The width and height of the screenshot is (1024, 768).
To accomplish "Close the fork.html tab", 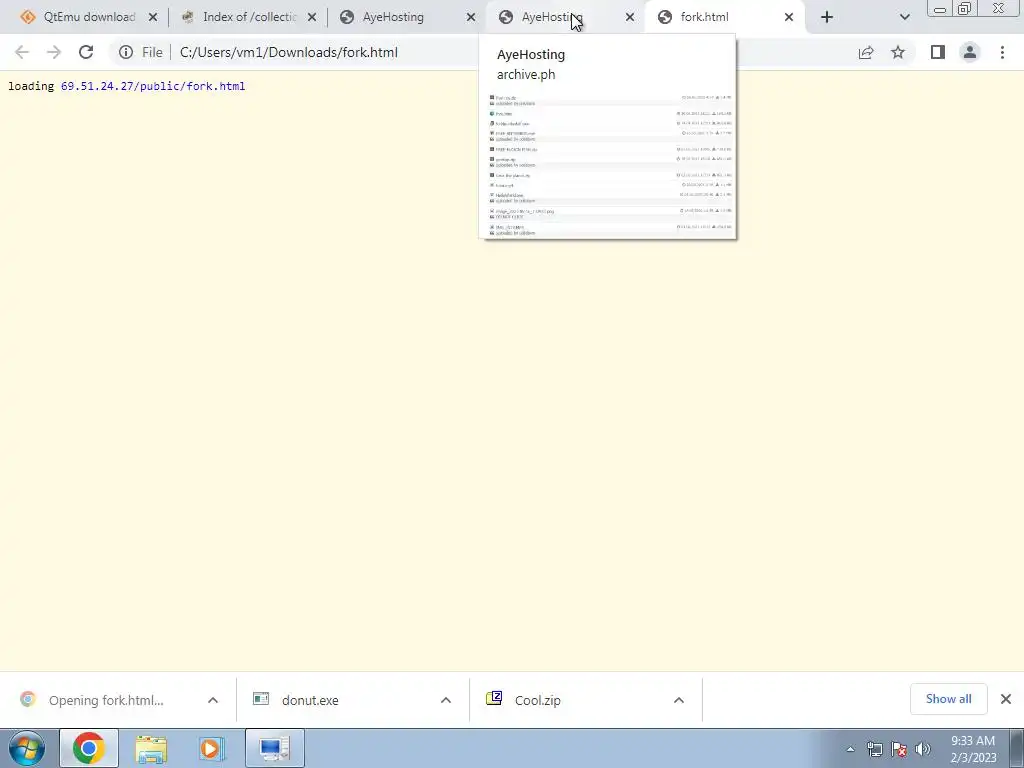I will (789, 18).
